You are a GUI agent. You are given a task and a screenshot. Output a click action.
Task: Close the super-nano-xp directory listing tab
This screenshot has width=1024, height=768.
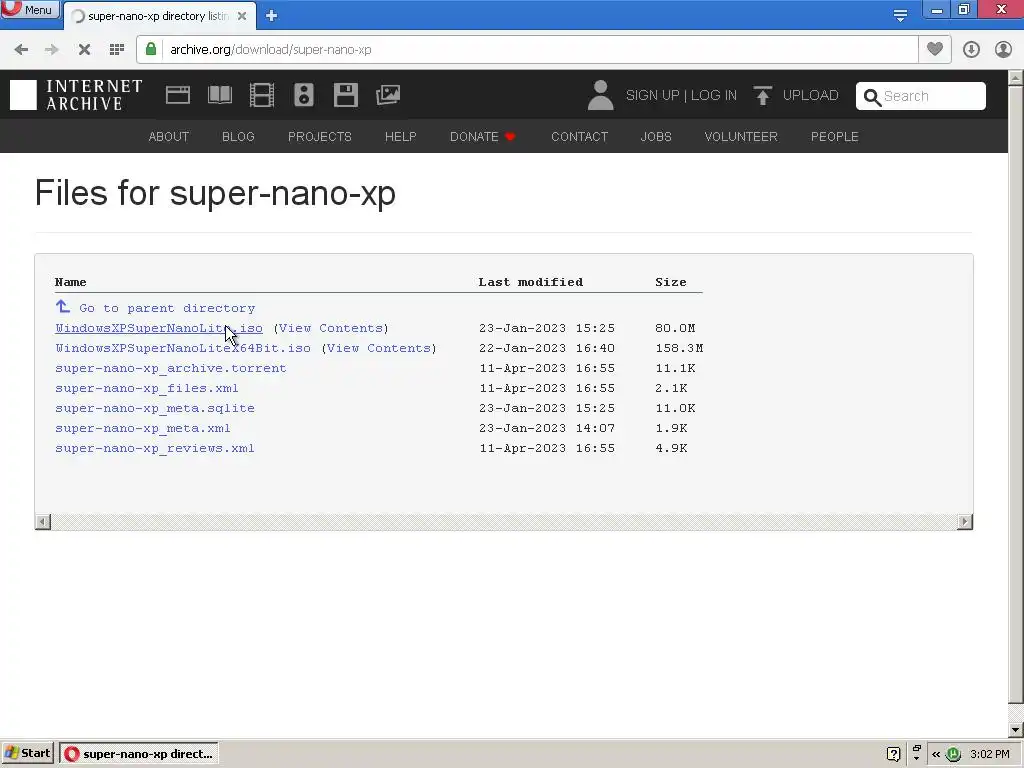[242, 16]
